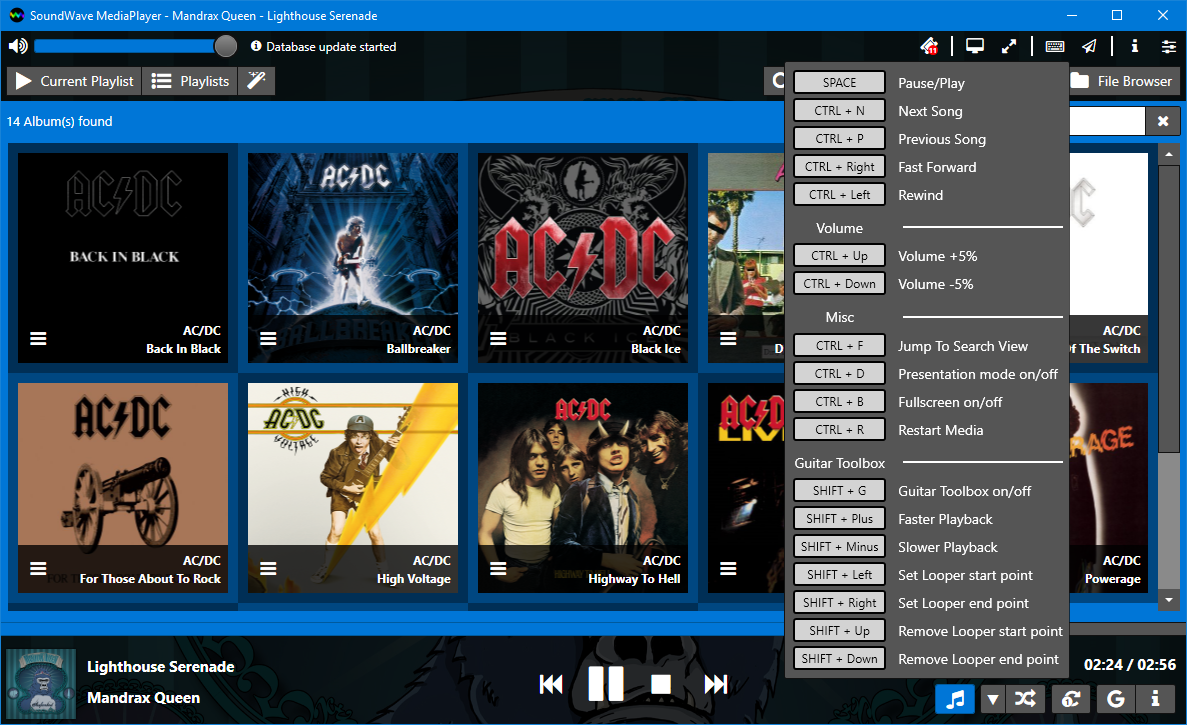Click the magic wand toolbar icon

tap(257, 81)
